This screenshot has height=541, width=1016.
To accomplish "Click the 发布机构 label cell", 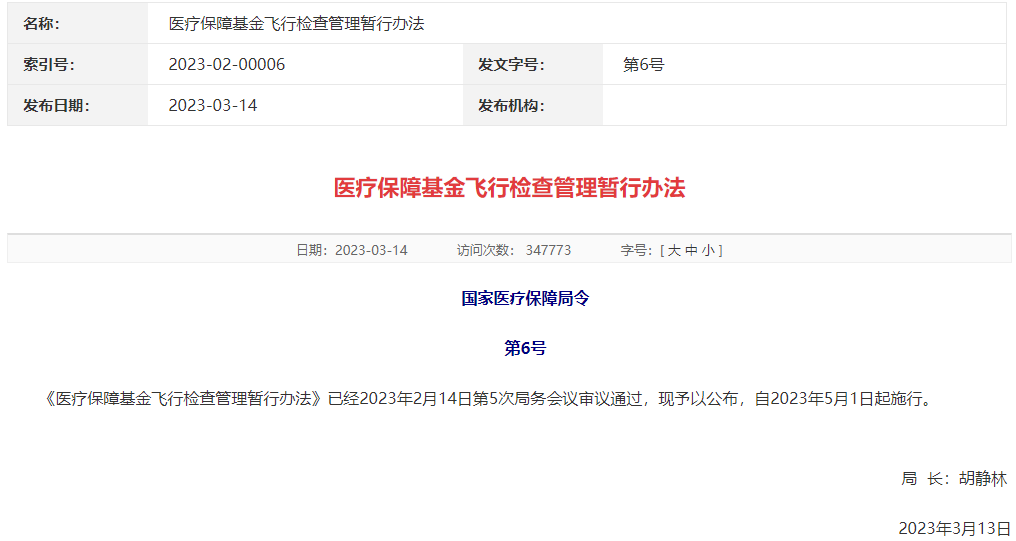I will [511, 106].
